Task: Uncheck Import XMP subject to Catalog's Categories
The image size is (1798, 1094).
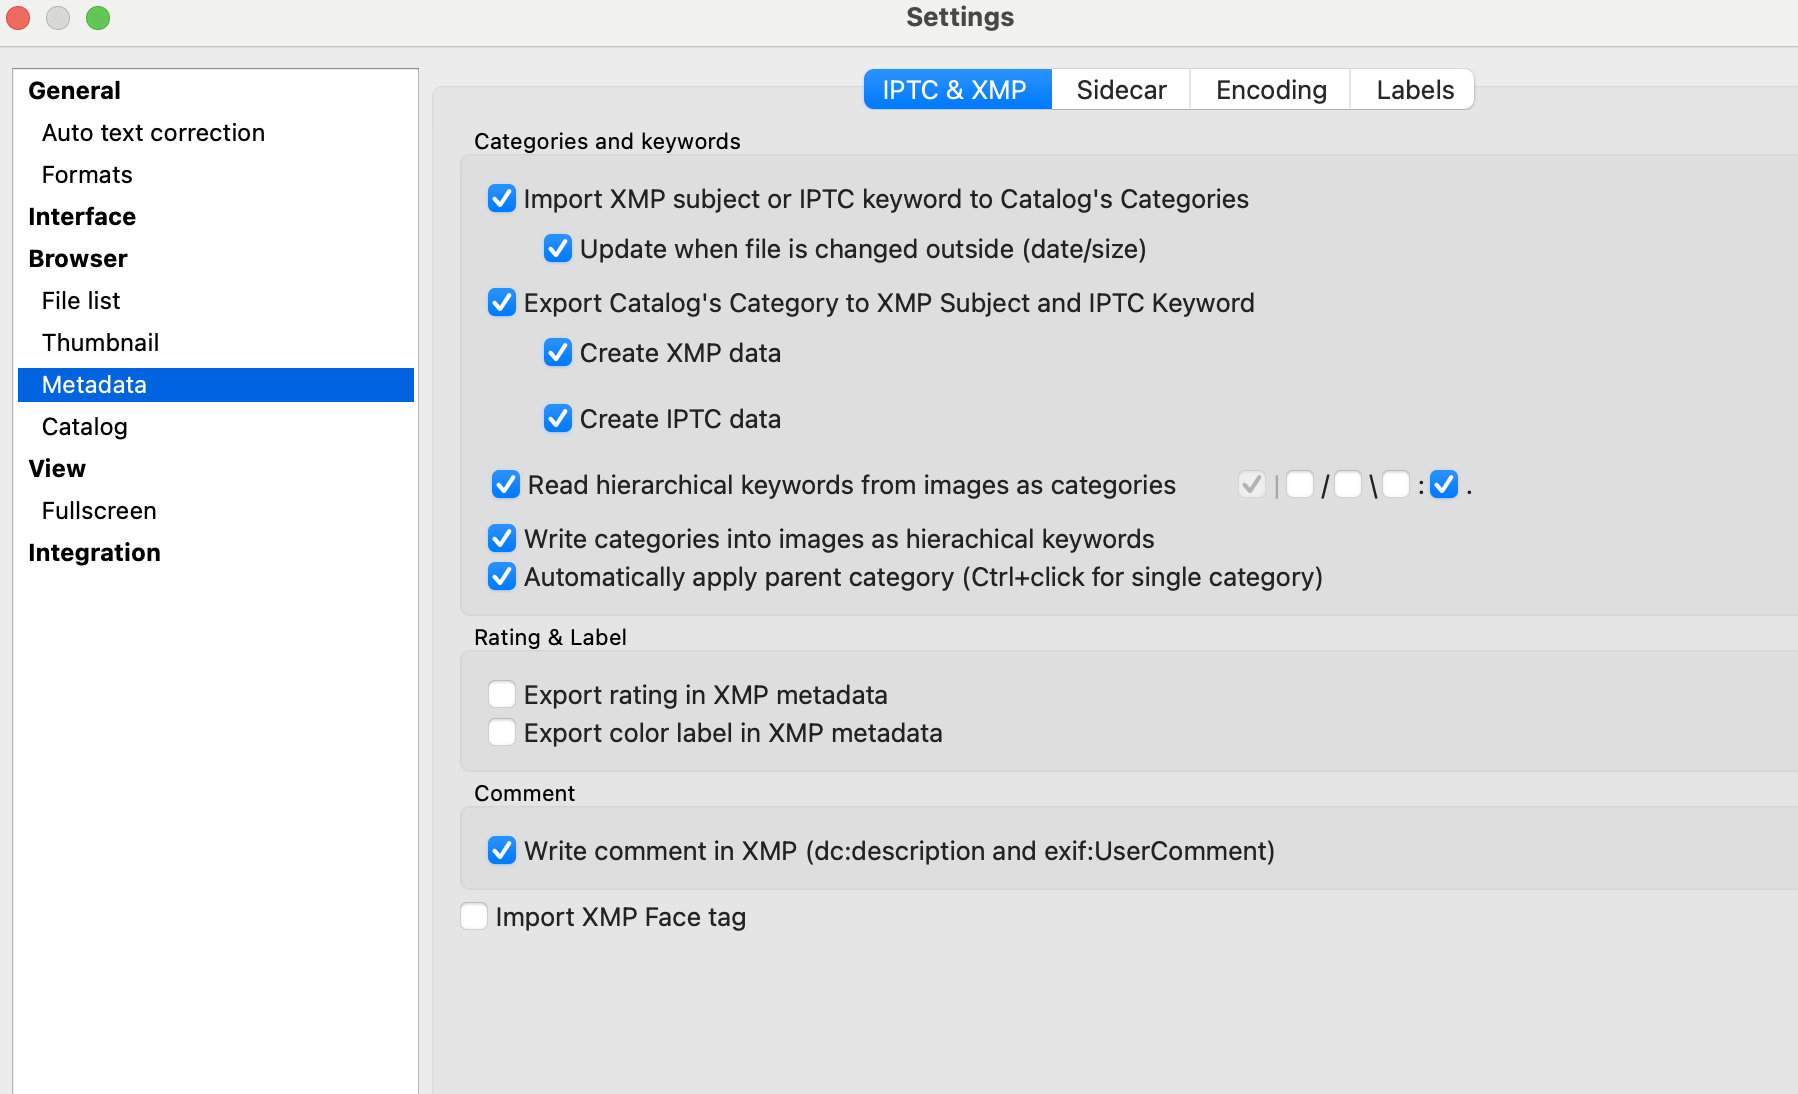Action: (x=502, y=199)
